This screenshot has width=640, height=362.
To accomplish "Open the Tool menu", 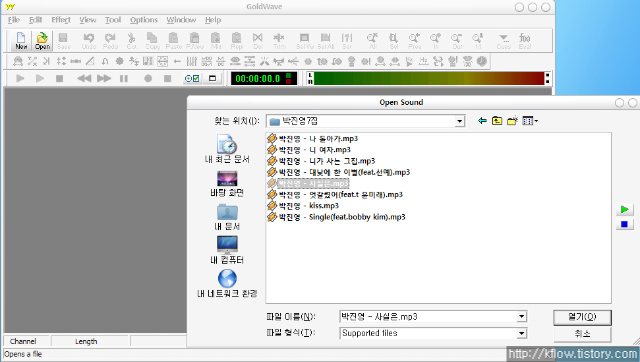I will point(113,20).
